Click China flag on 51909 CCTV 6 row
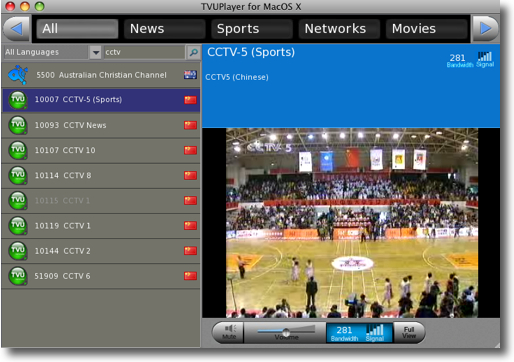This screenshot has width=514, height=362. (190, 276)
